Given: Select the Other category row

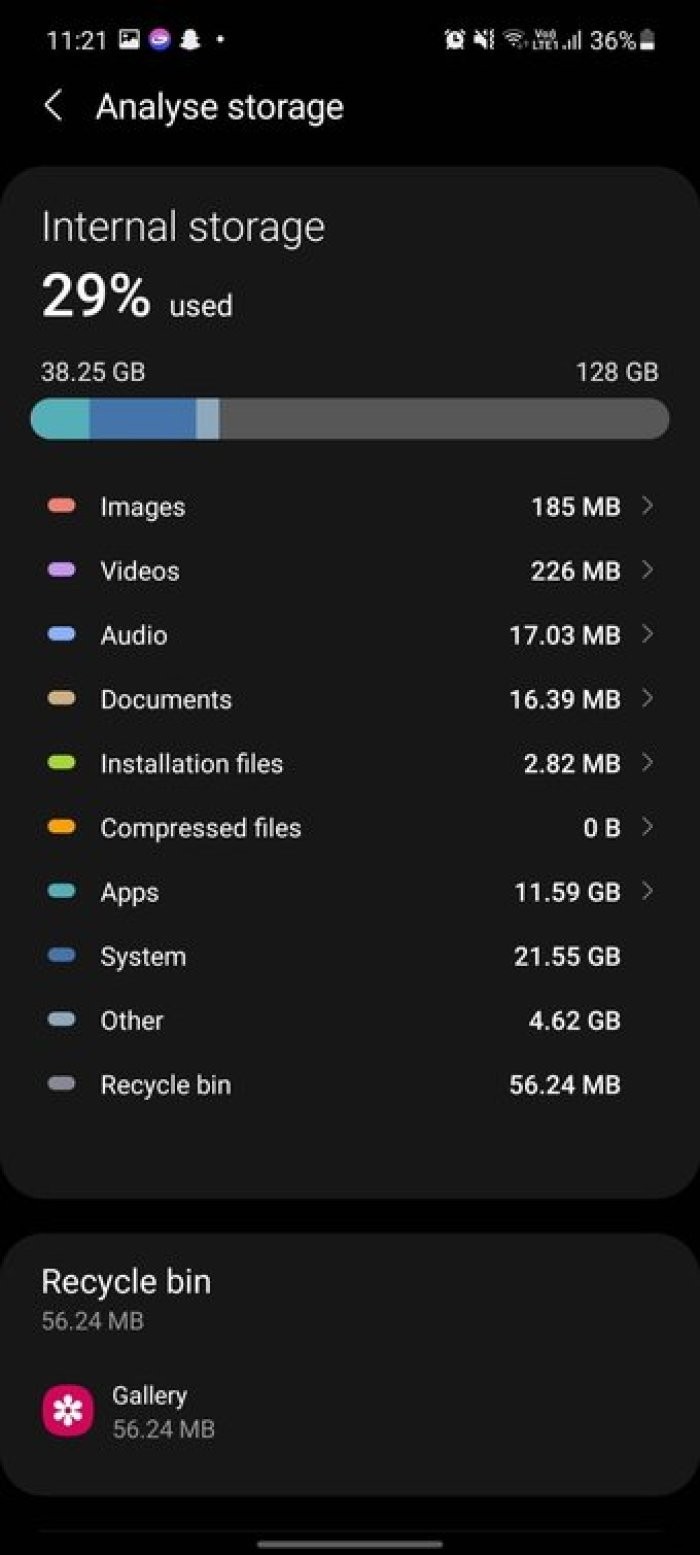Looking at the screenshot, I should (x=350, y=1020).
